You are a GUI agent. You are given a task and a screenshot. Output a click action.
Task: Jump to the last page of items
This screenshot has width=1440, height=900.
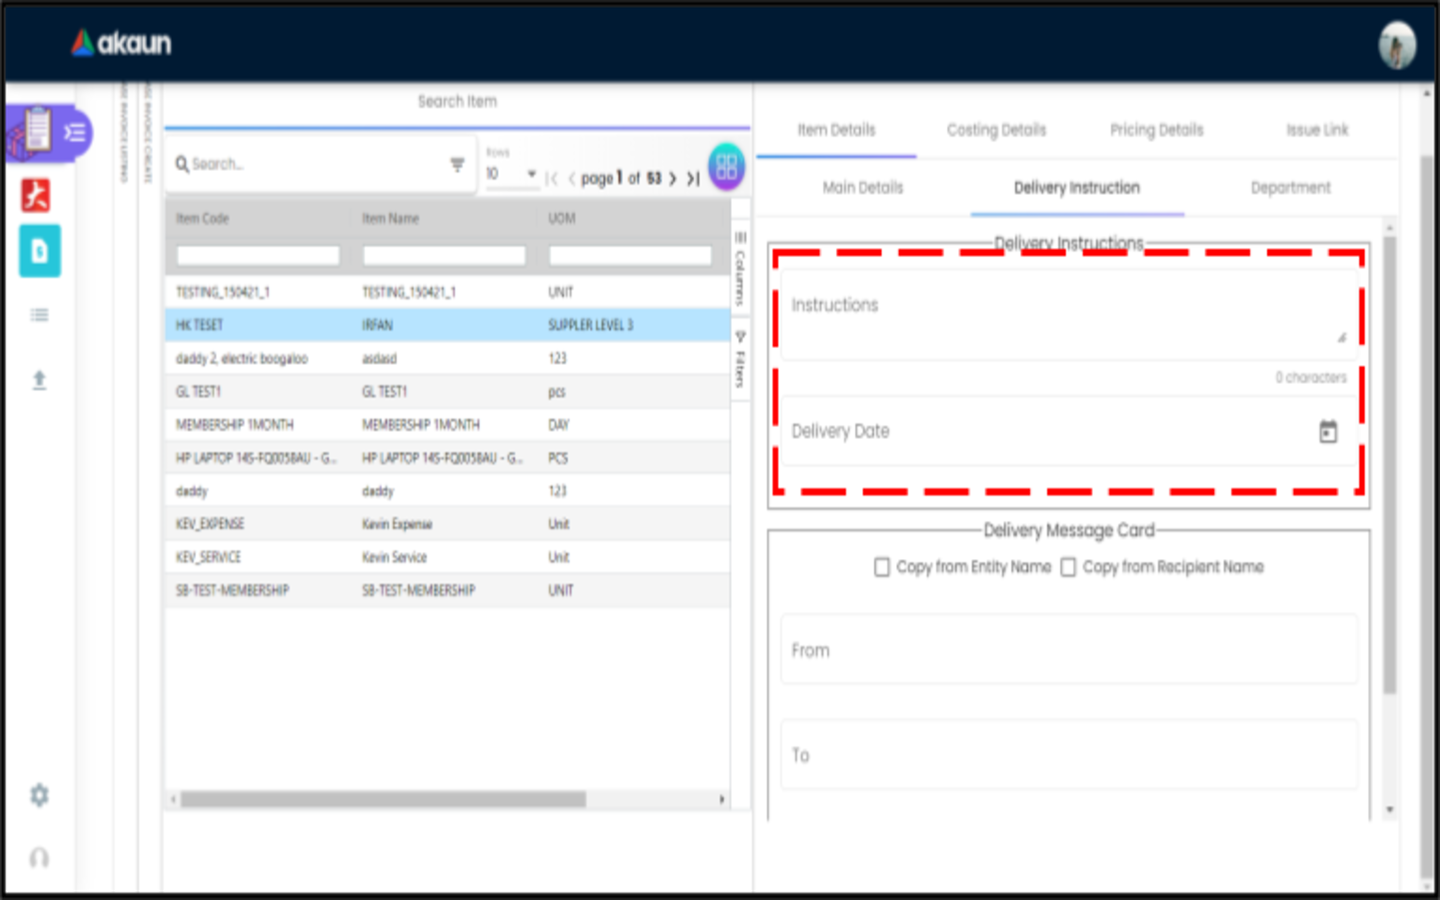click(x=693, y=178)
